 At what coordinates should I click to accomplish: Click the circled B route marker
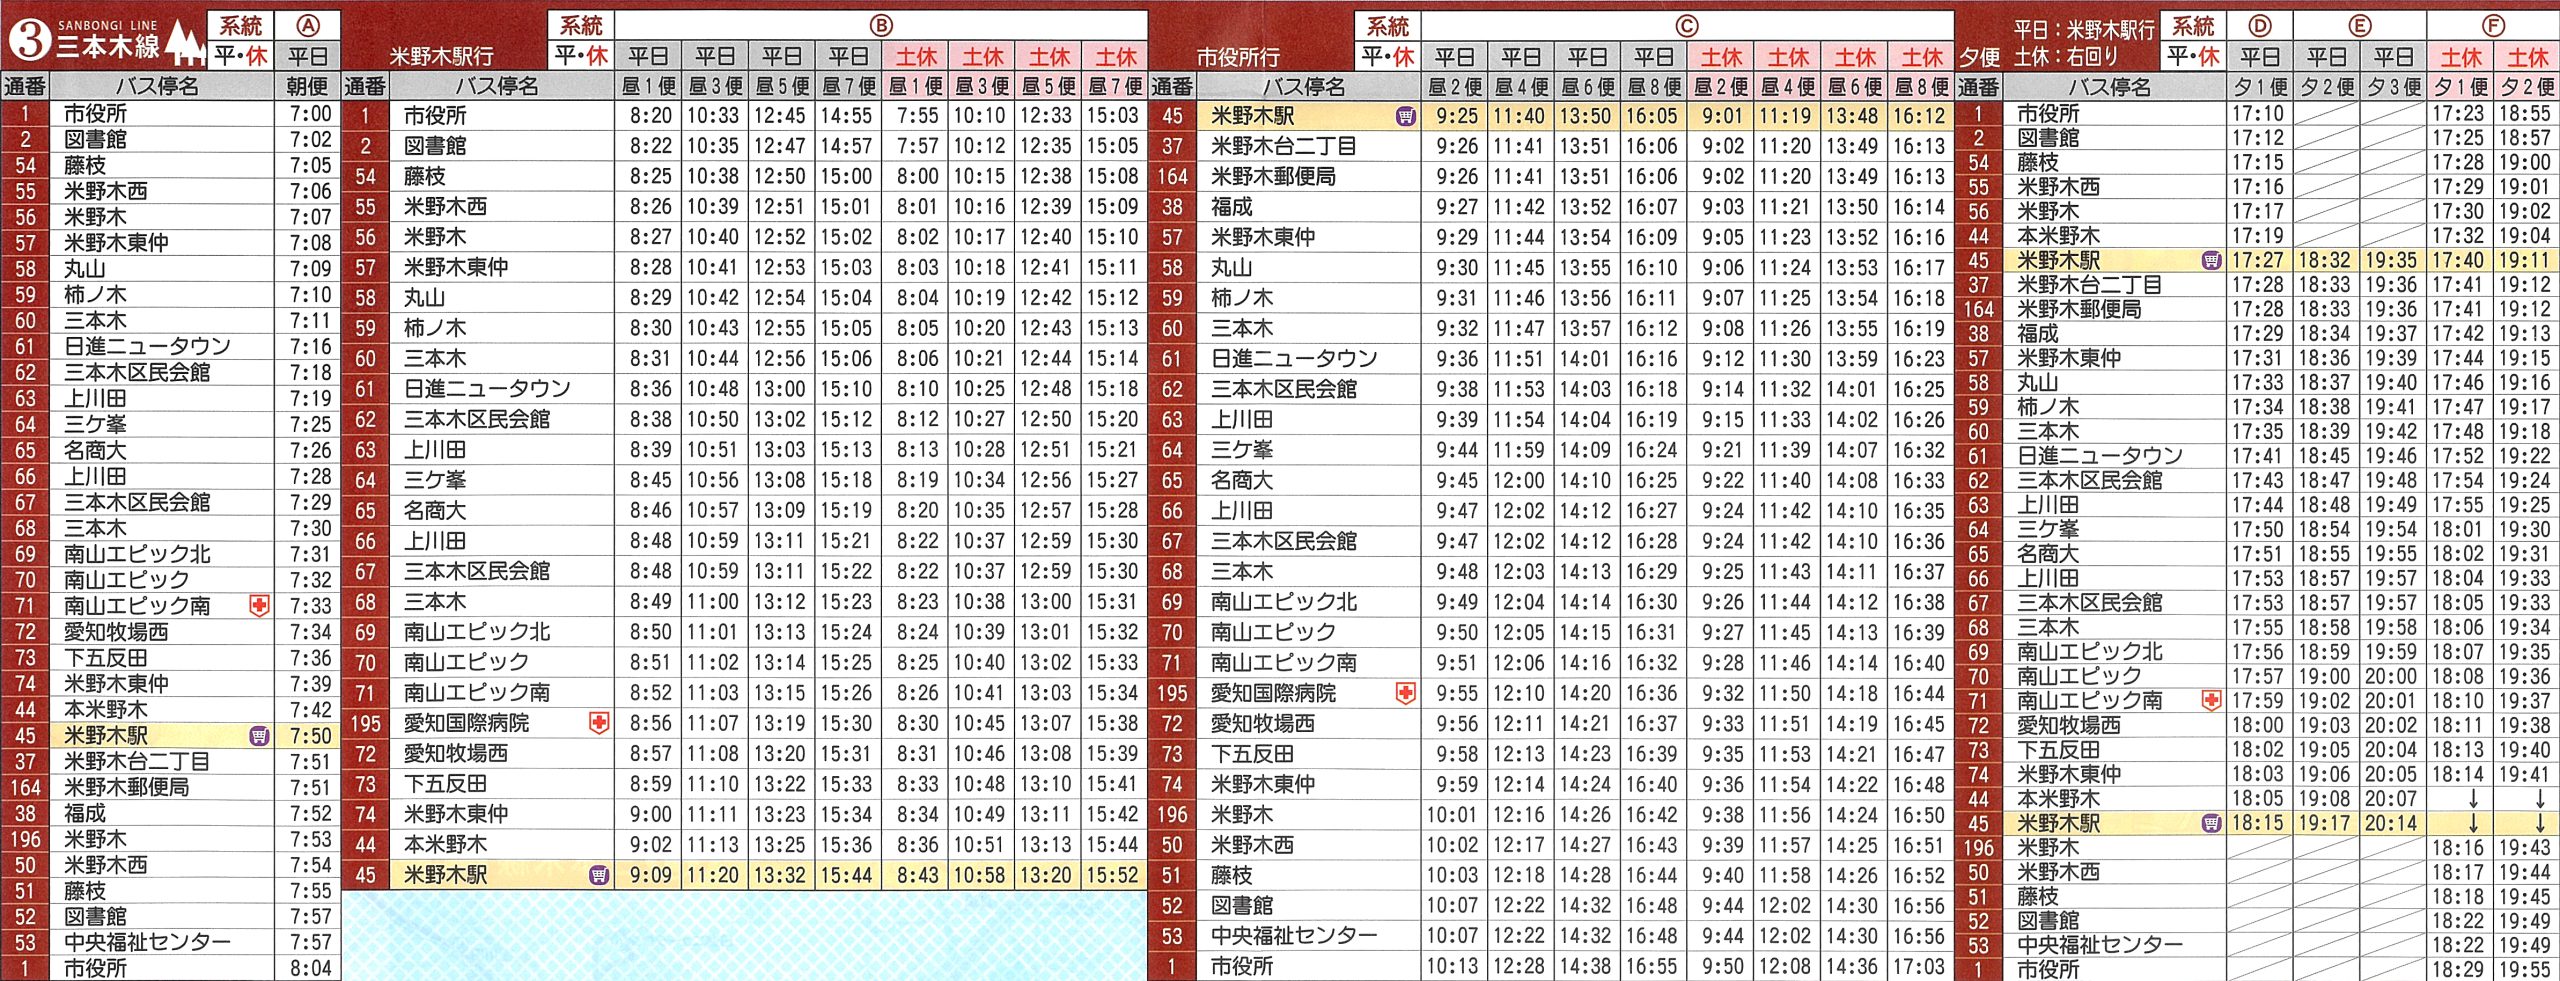click(x=880, y=26)
